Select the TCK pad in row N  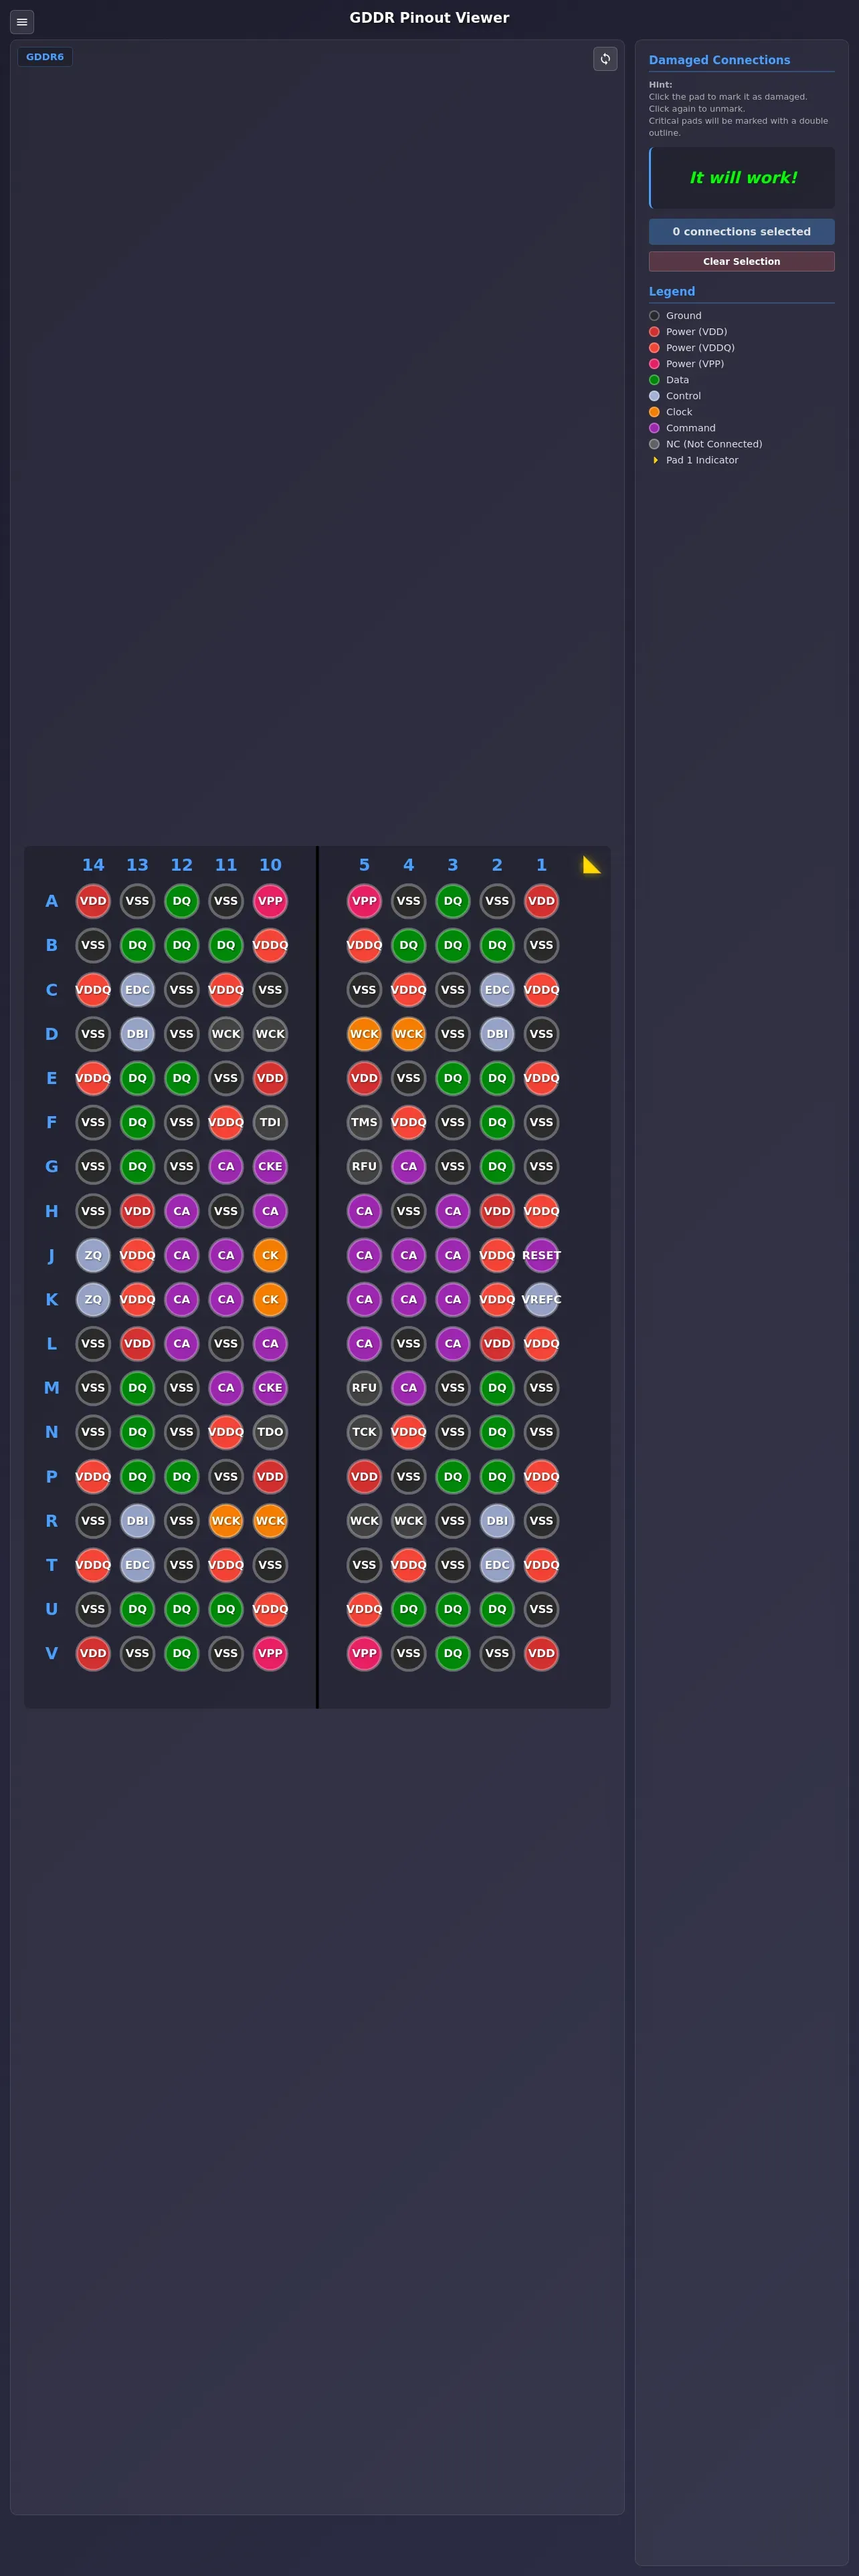(364, 1432)
